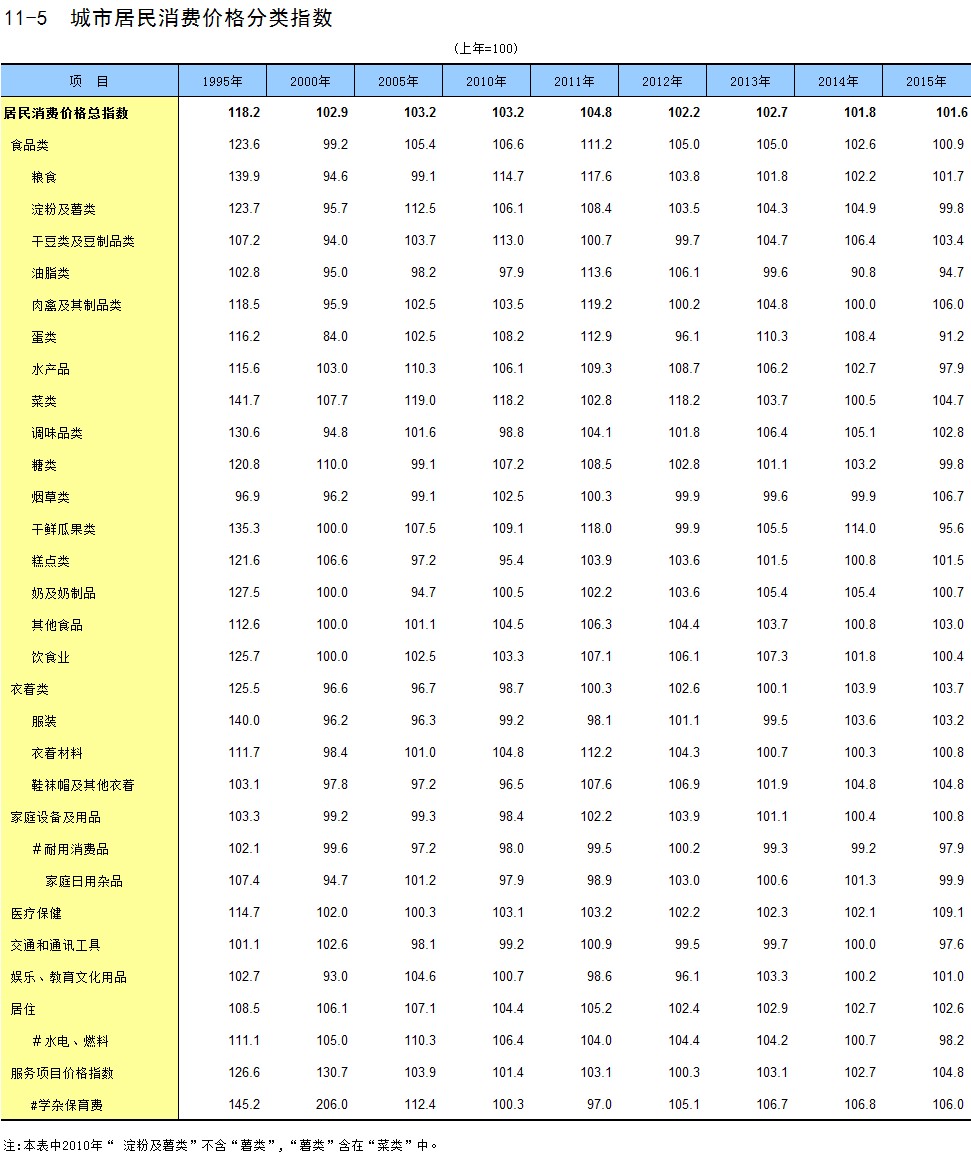Screen dimensions: 971x1153
Task: Click the 粮食 row label
Action: click(x=44, y=177)
